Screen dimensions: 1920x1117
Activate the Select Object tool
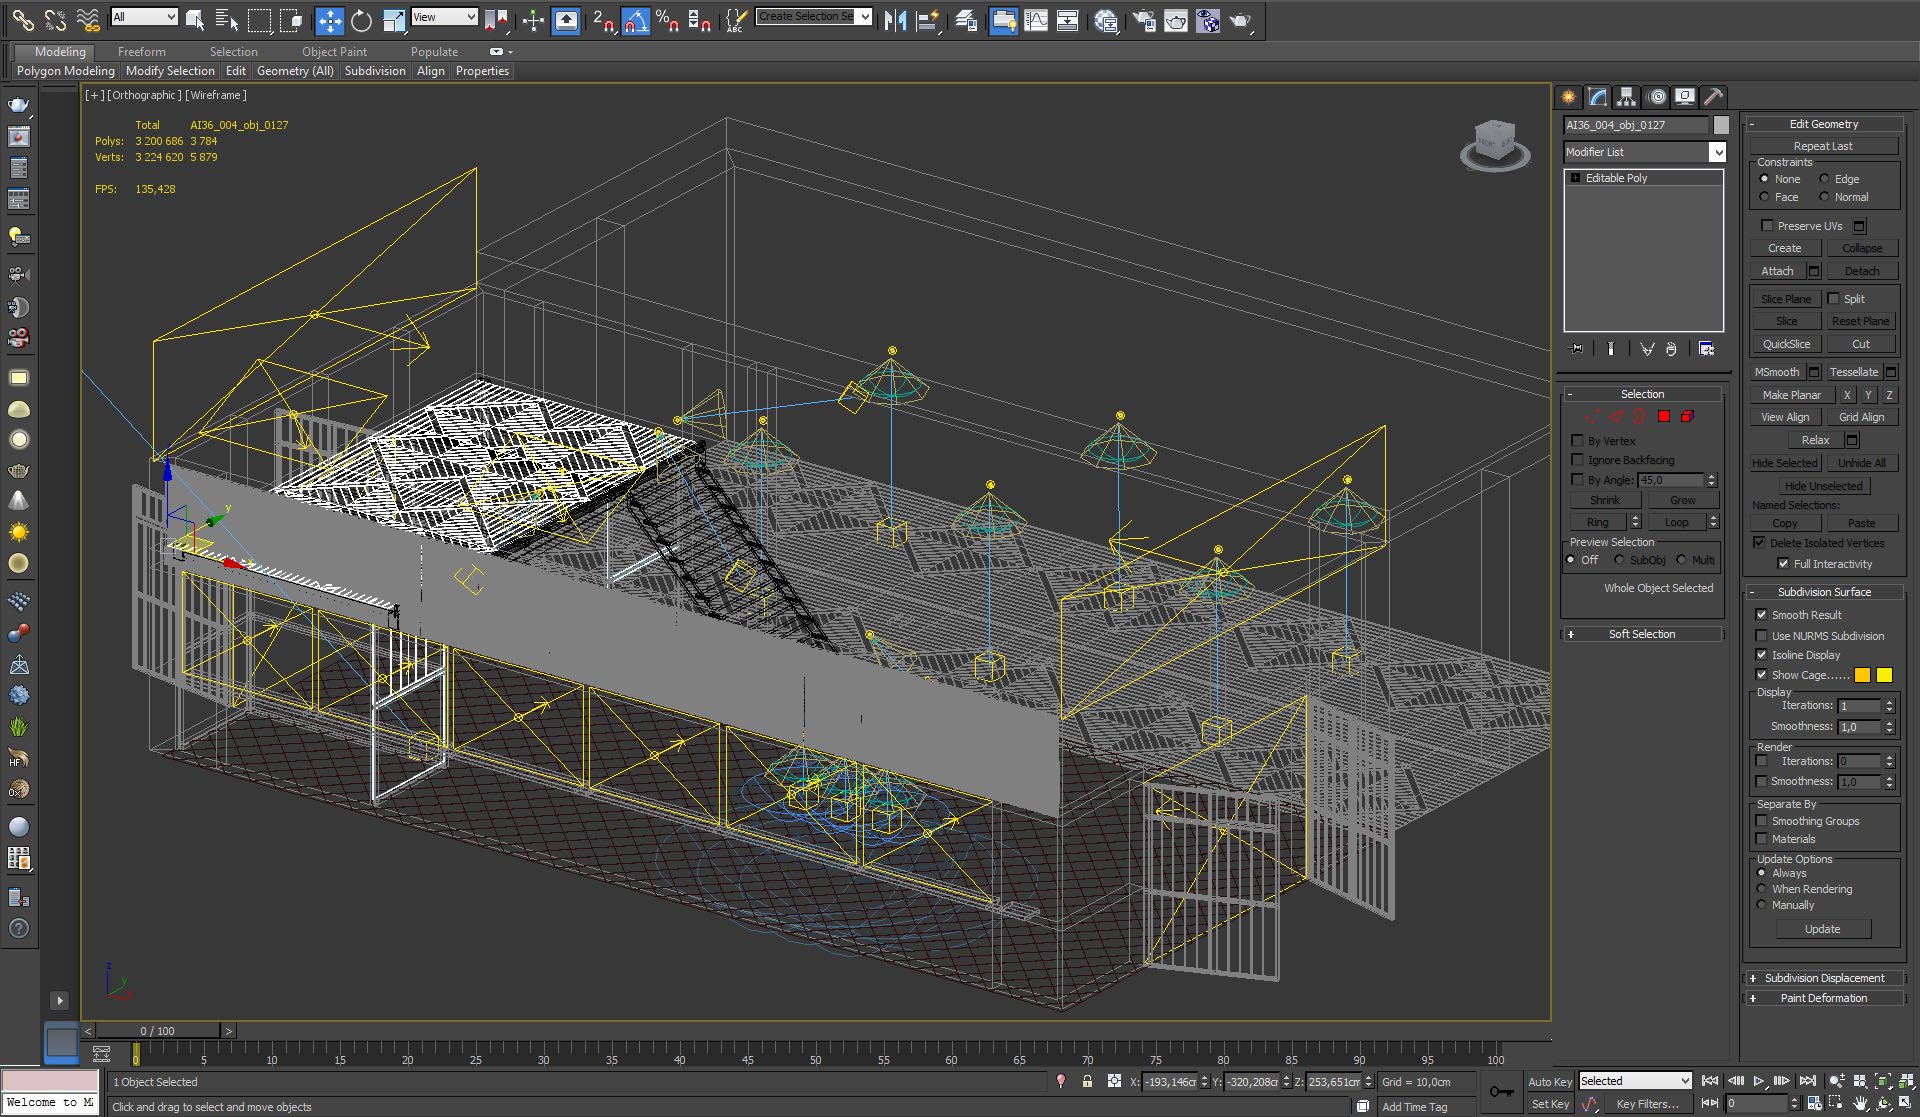pyautogui.click(x=195, y=19)
